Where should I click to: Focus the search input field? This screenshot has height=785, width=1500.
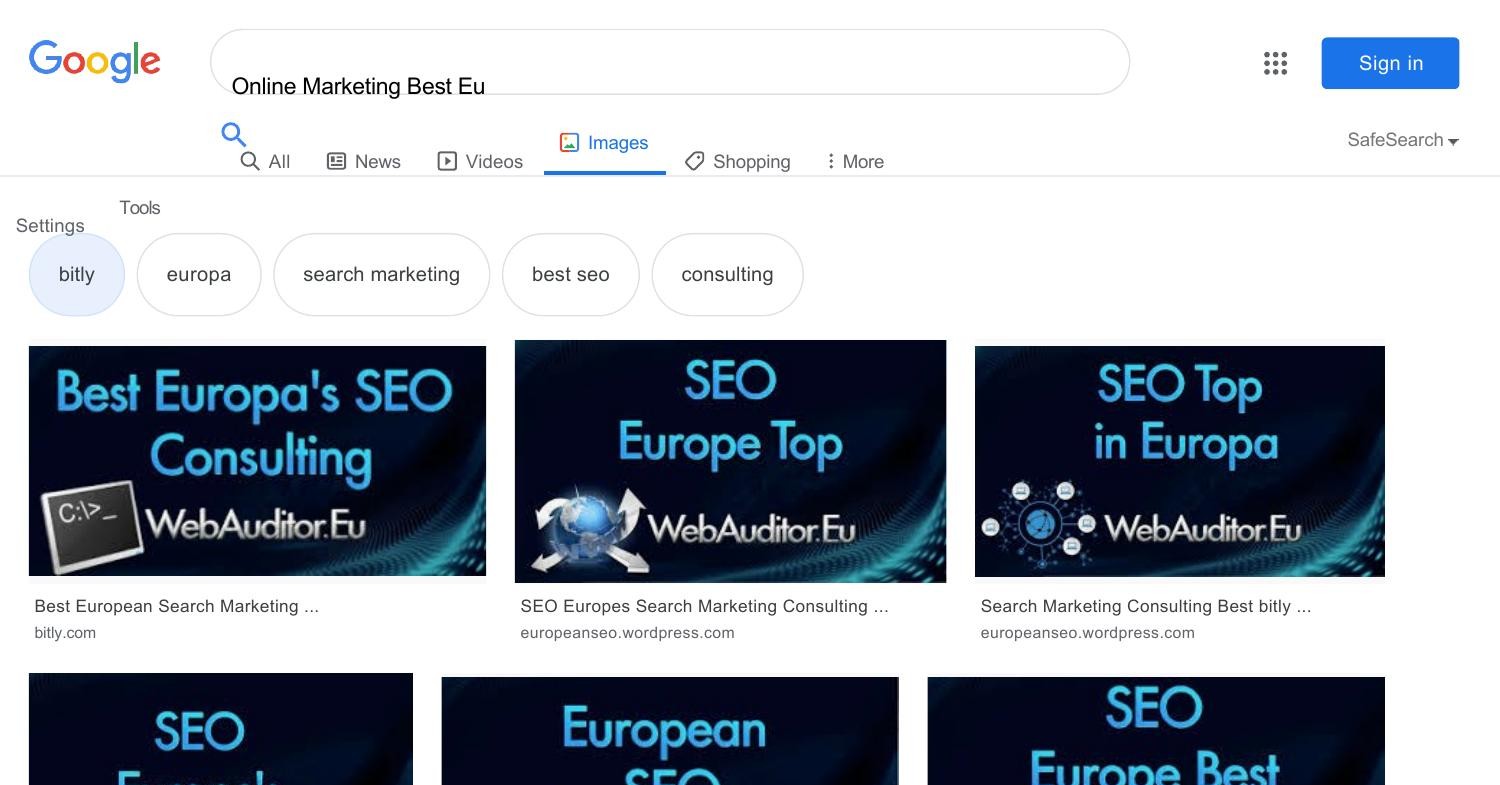coord(670,62)
